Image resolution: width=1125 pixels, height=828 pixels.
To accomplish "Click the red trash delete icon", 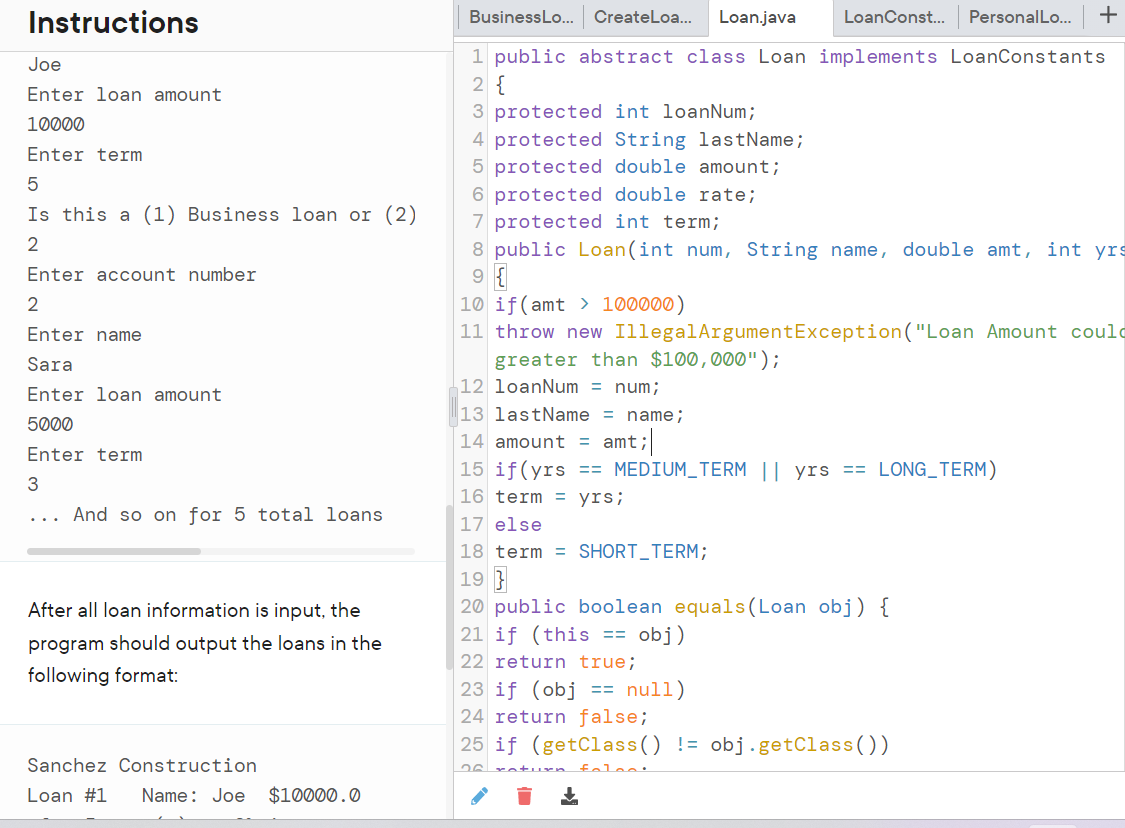I will [x=524, y=796].
